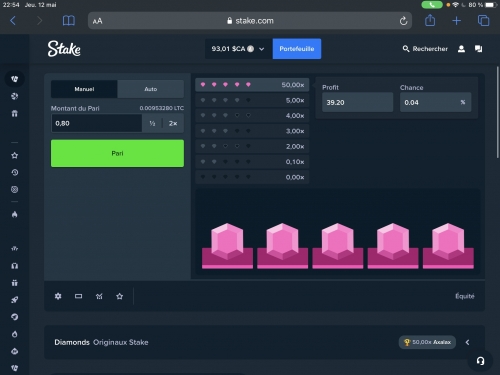Tap the green call indicator in status bar
Screen dimensions: 500x375
click(x=432, y=5)
